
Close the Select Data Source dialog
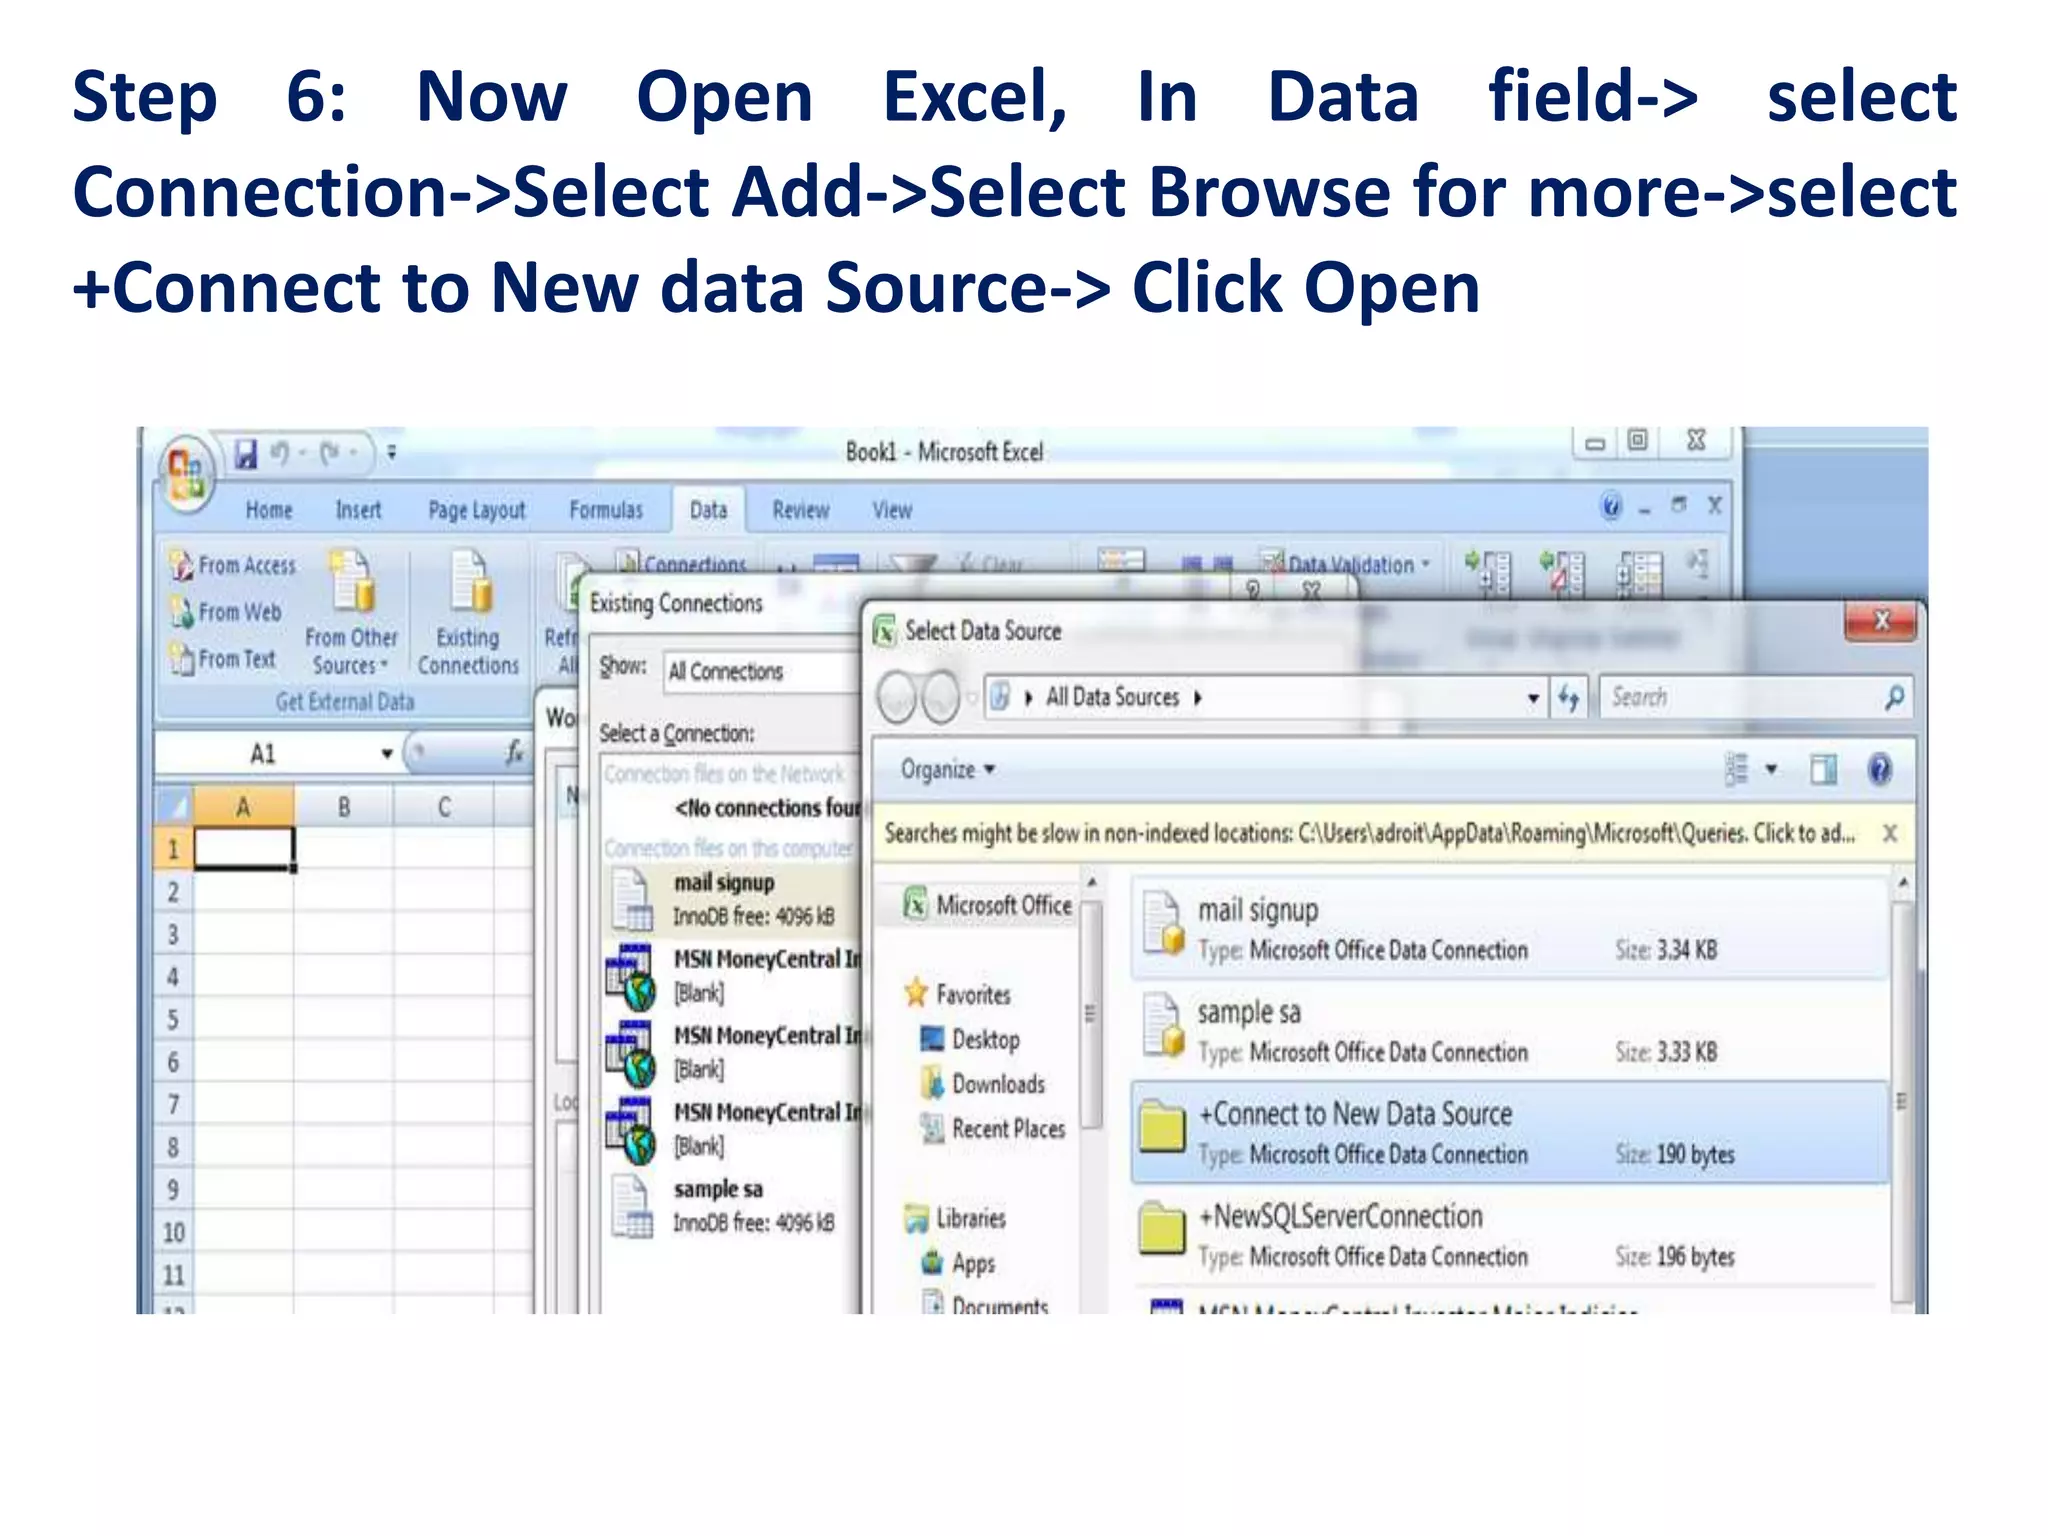pos(1881,621)
